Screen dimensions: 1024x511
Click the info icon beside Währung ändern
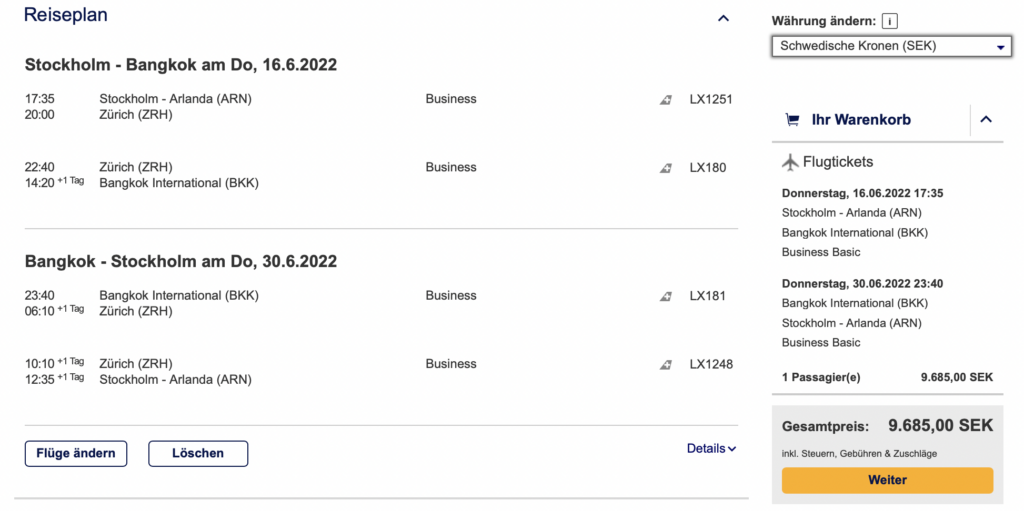(890, 21)
